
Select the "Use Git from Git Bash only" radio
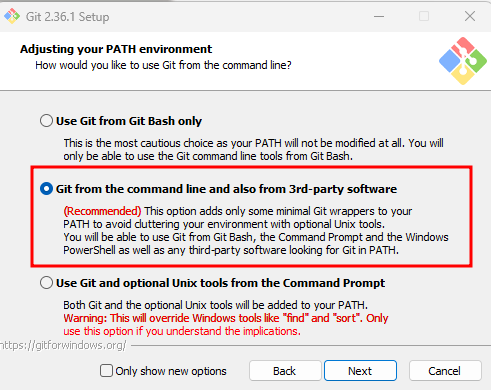[46, 121]
